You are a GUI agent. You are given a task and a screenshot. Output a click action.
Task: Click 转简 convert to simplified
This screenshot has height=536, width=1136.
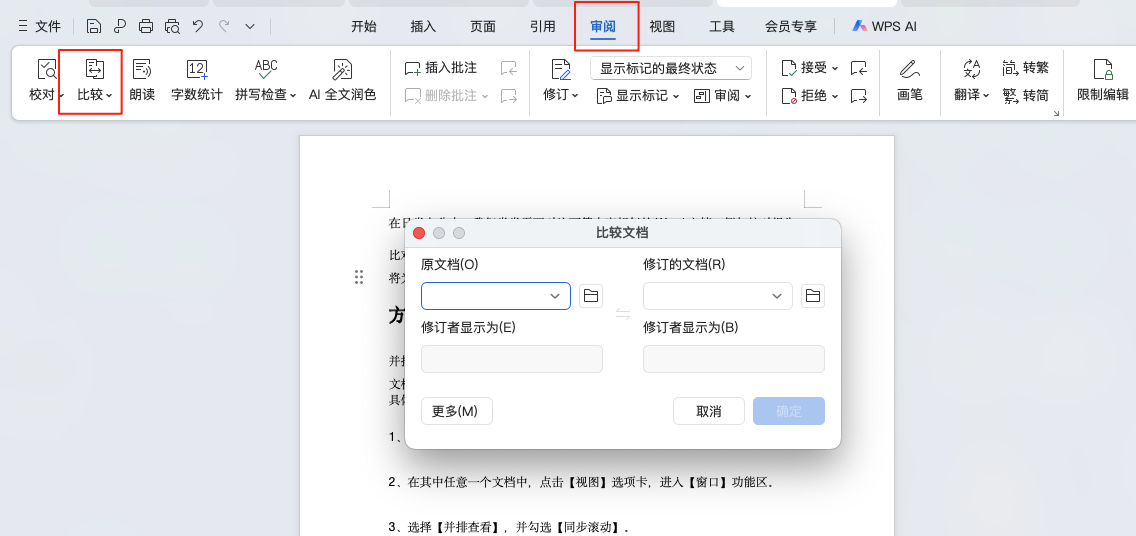(x=1025, y=96)
